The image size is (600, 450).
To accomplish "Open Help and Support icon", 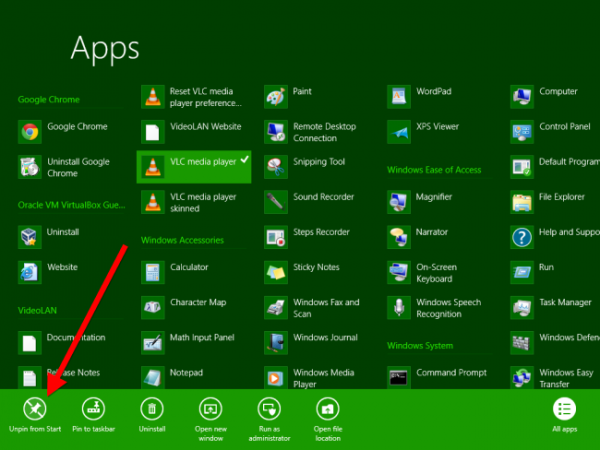I will pyautogui.click(x=522, y=237).
